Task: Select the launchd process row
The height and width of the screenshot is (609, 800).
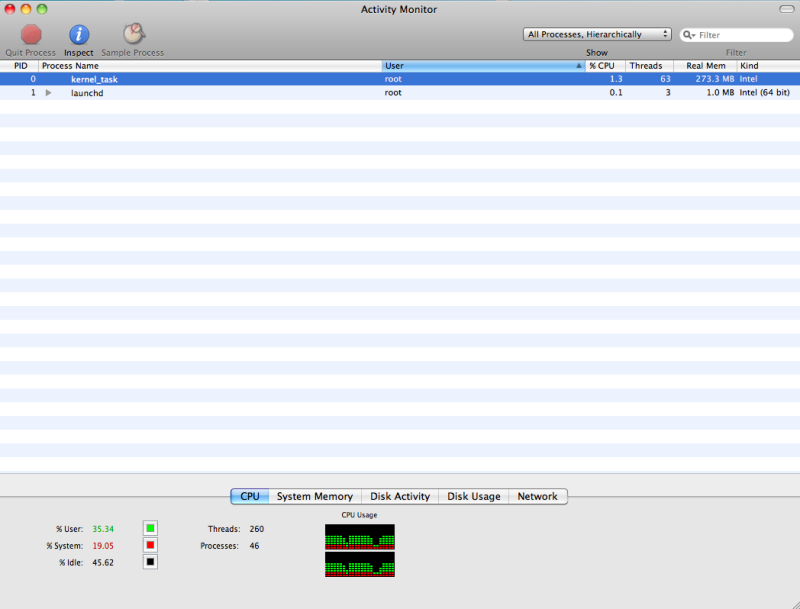Action: (x=400, y=93)
